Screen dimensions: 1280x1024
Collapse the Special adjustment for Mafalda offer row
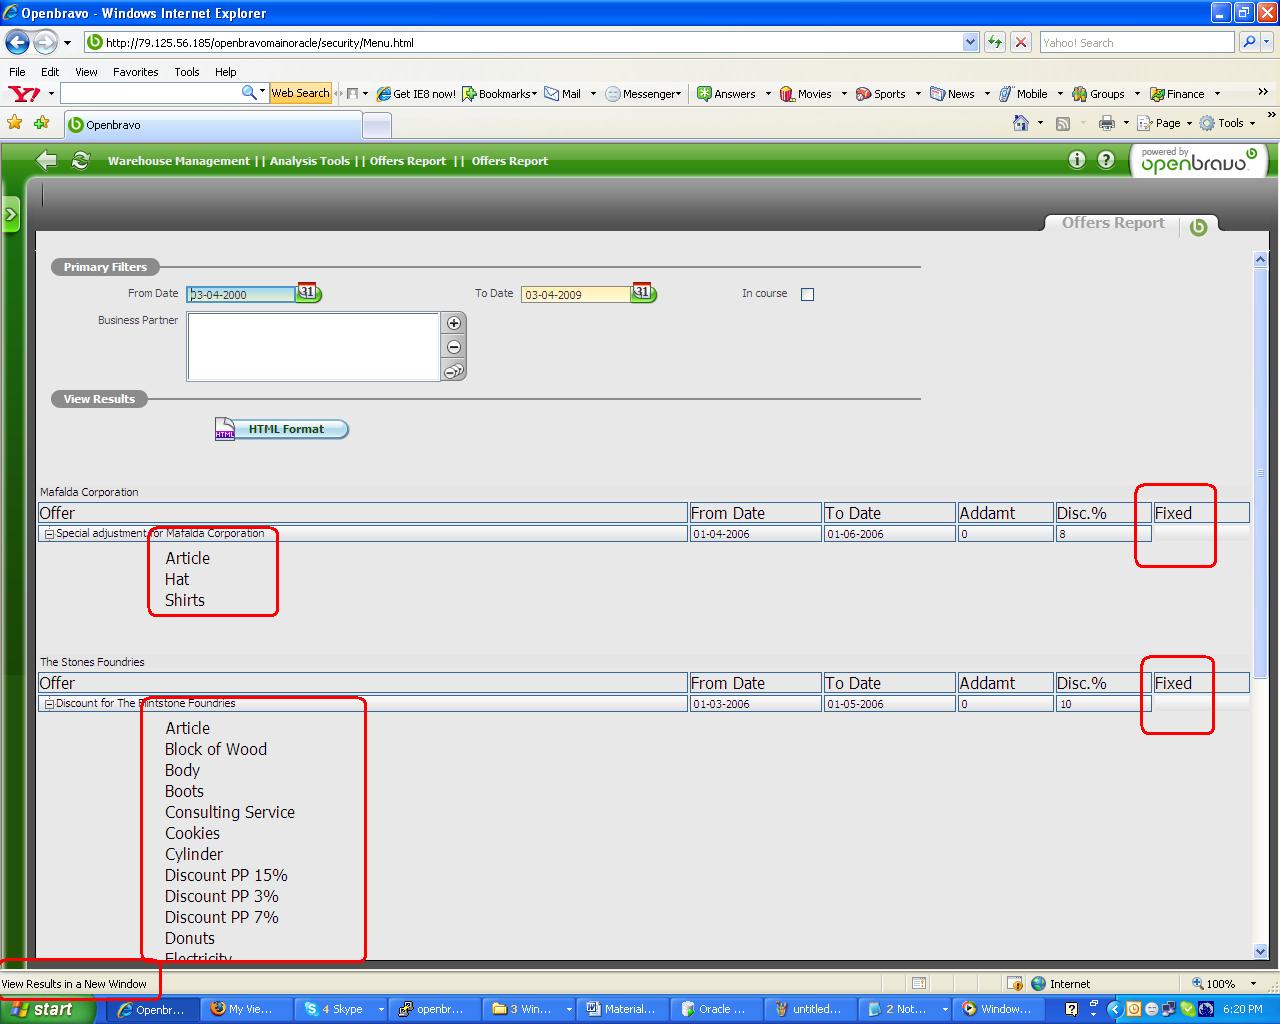point(48,534)
